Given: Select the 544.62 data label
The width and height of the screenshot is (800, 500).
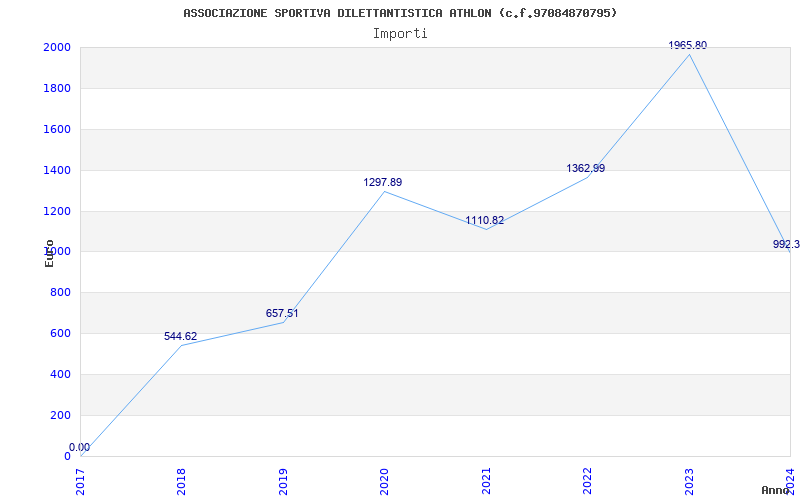Looking at the screenshot, I should pyautogui.click(x=180, y=336).
